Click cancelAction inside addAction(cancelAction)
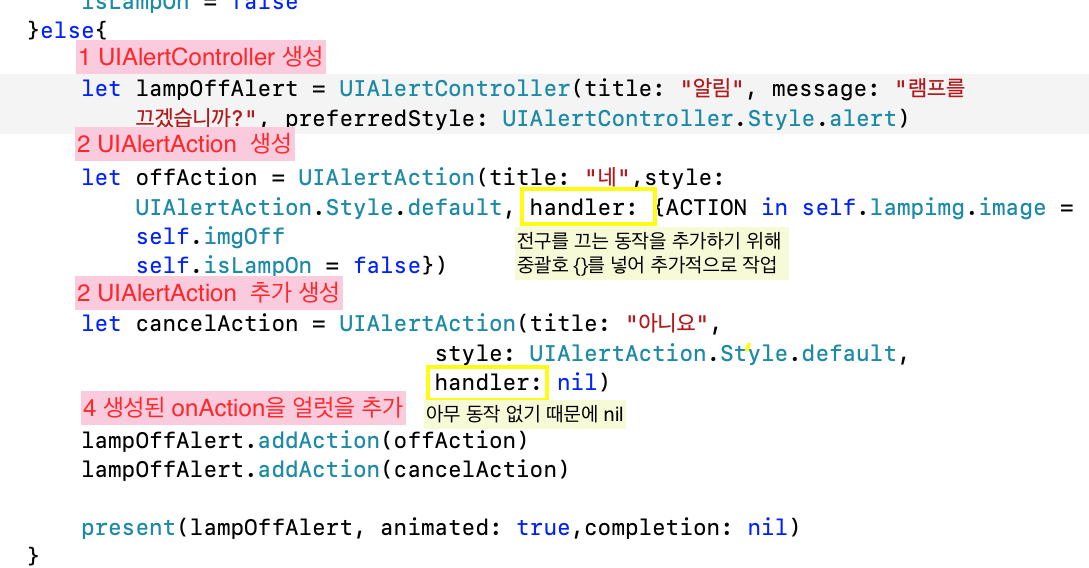Viewport: 1089px width, 568px height. point(475,470)
